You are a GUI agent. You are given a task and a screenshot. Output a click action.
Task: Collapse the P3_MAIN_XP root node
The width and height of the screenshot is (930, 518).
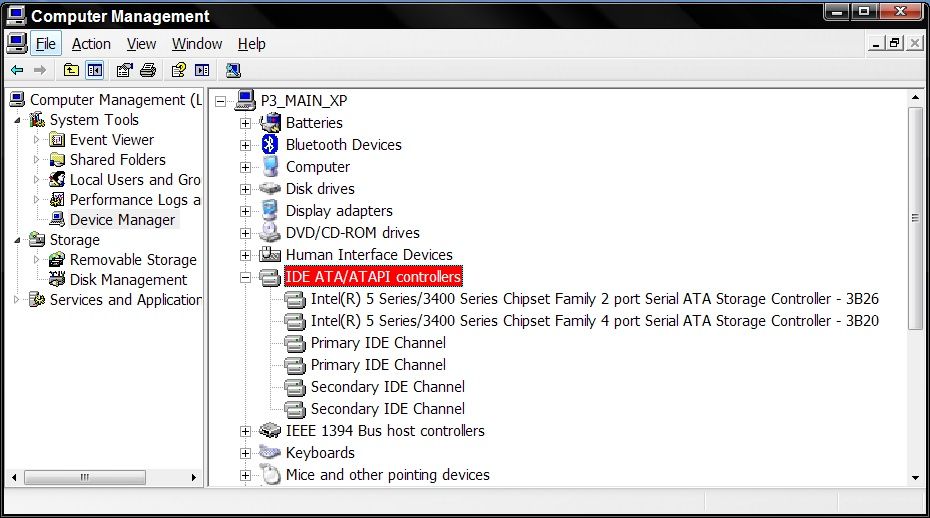221,101
